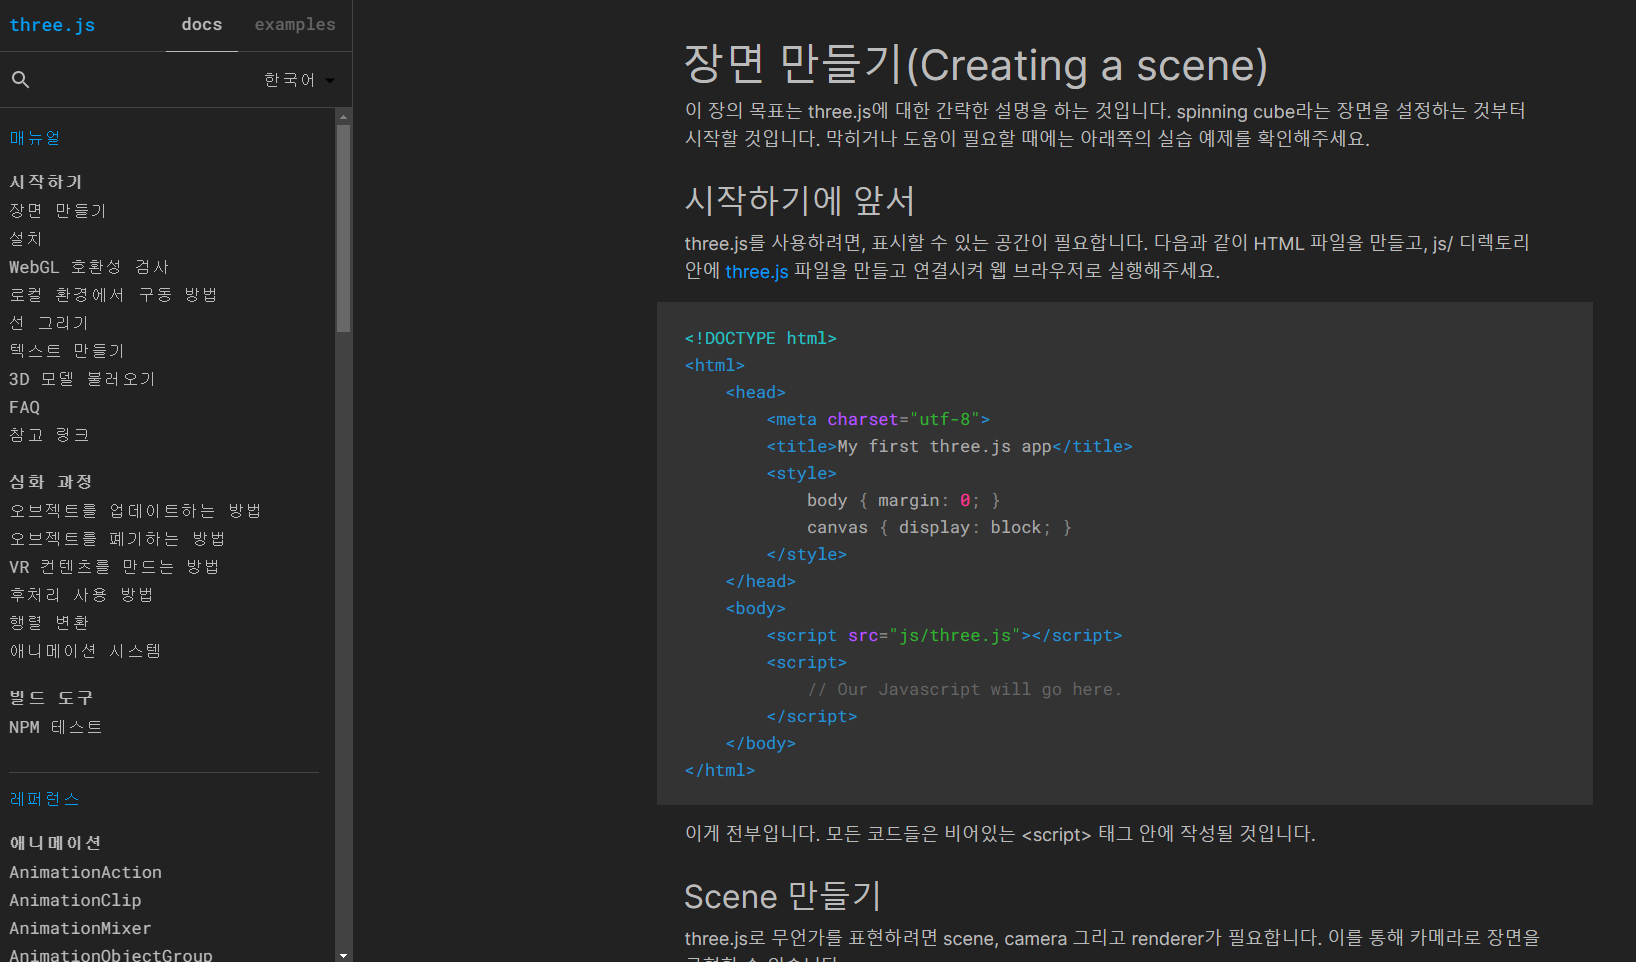The image size is (1636, 962).
Task: Open the 설치 page
Action: (x=26, y=239)
